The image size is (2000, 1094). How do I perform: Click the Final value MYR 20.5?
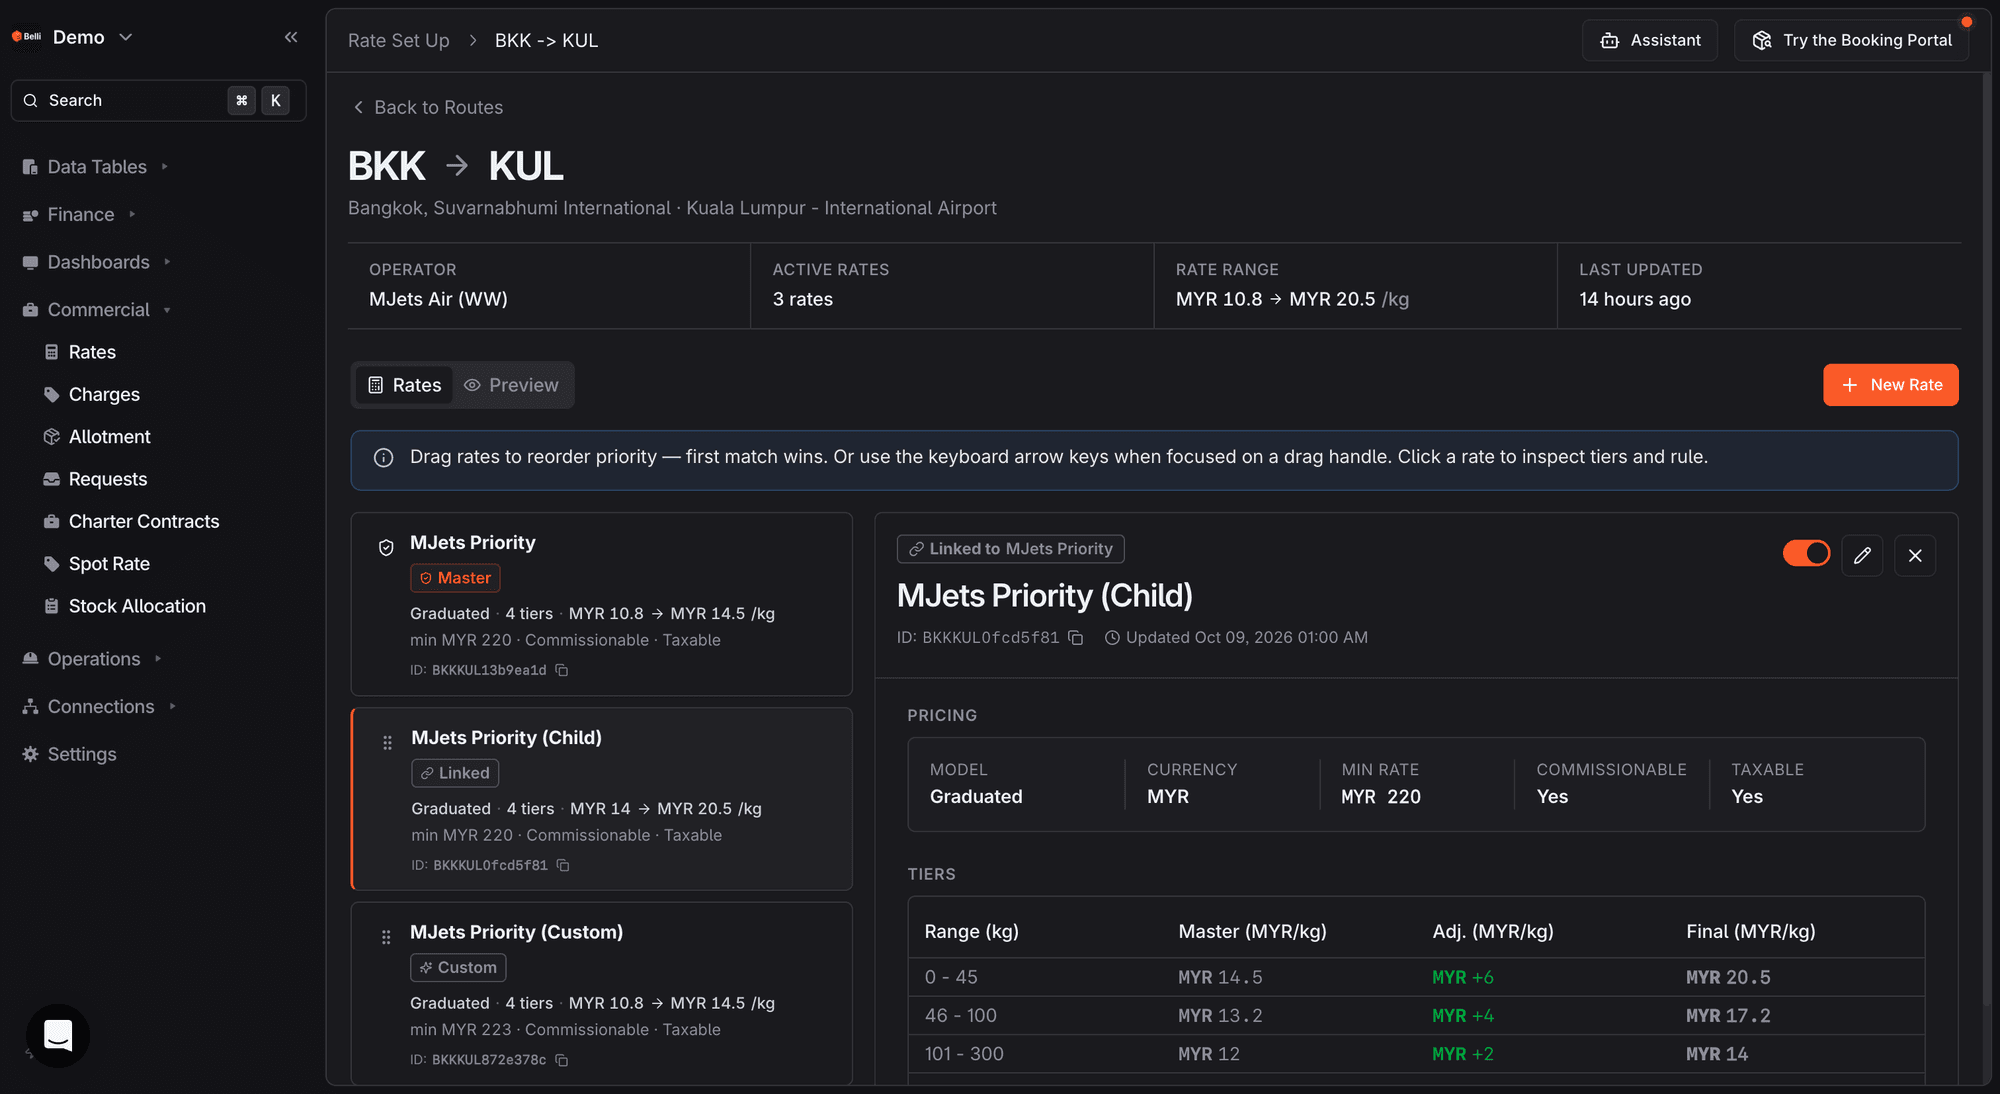tap(1728, 977)
